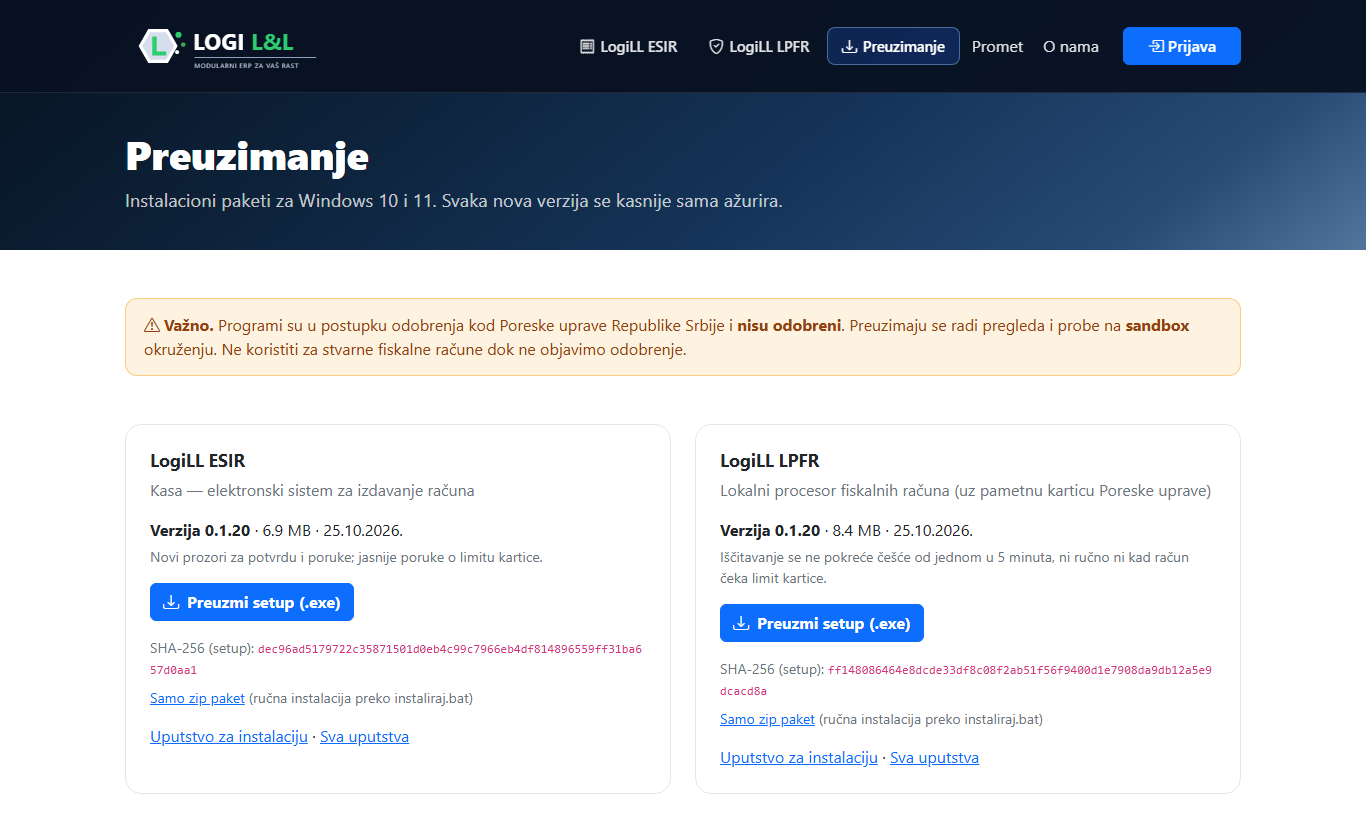Click 'Lokalni procesor fiskalnih računa' description
This screenshot has height=820, width=1366.
tap(965, 491)
